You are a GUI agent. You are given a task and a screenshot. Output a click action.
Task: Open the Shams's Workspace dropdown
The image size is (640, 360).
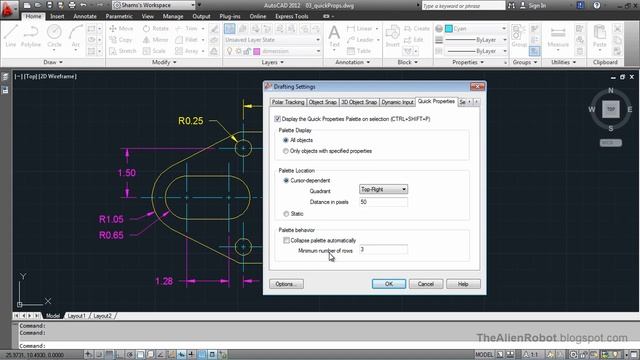pos(154,5)
